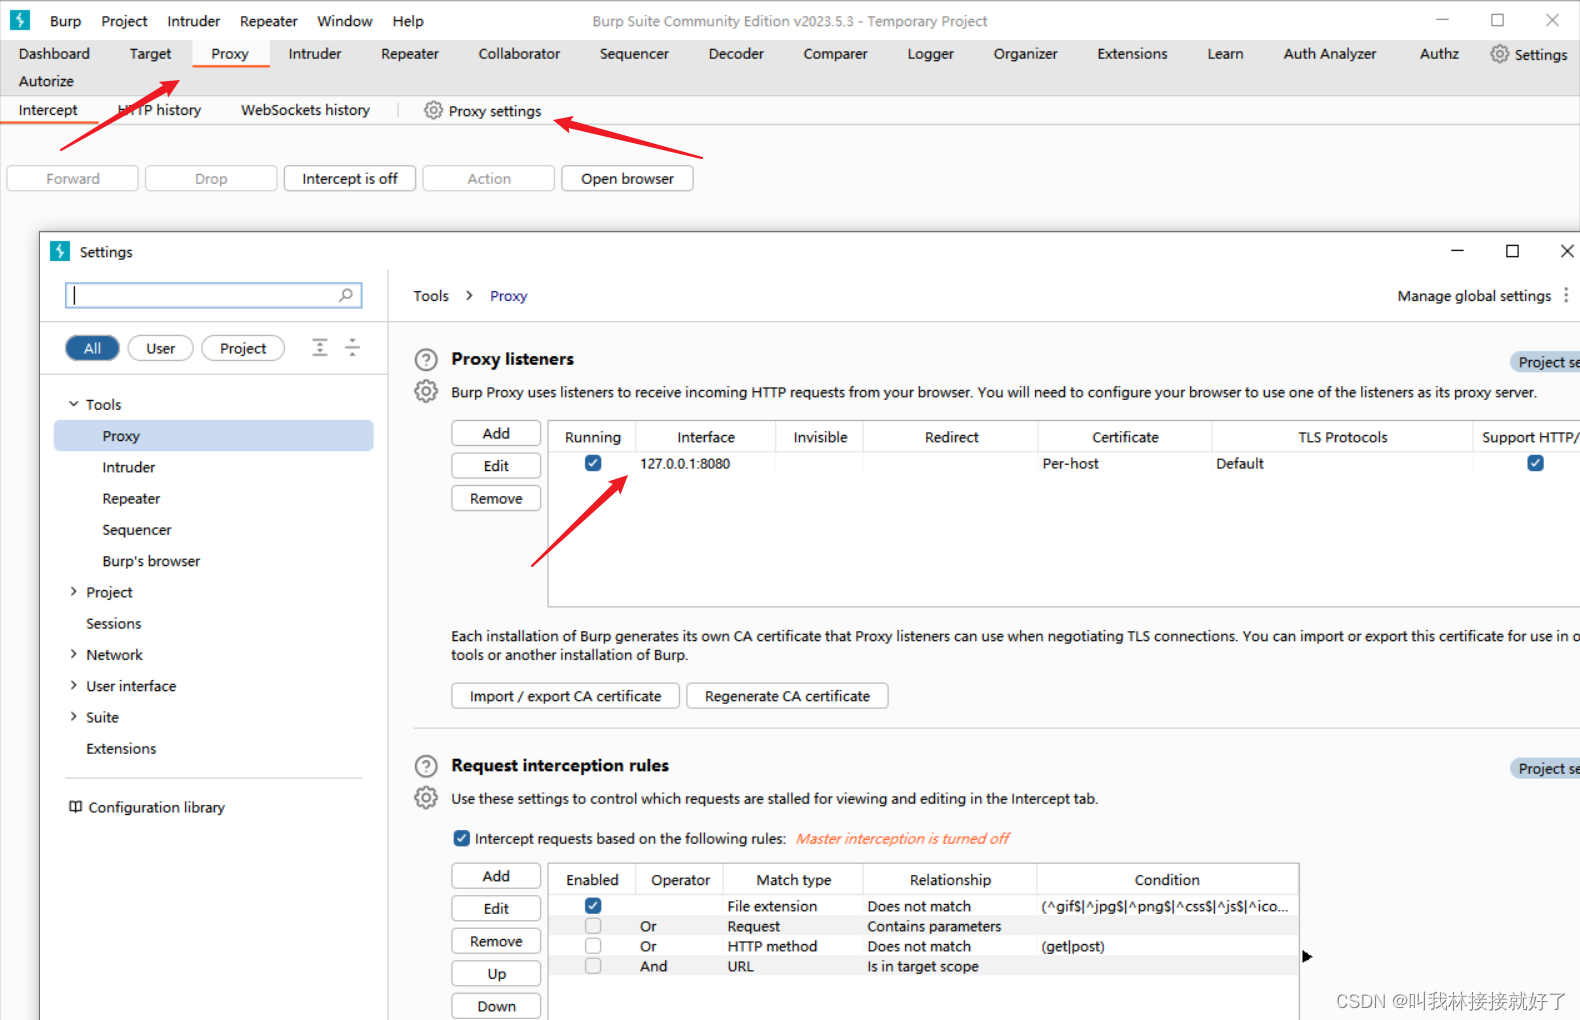This screenshot has width=1580, height=1020.
Task: Click the Configuration library book icon
Action: (75, 807)
